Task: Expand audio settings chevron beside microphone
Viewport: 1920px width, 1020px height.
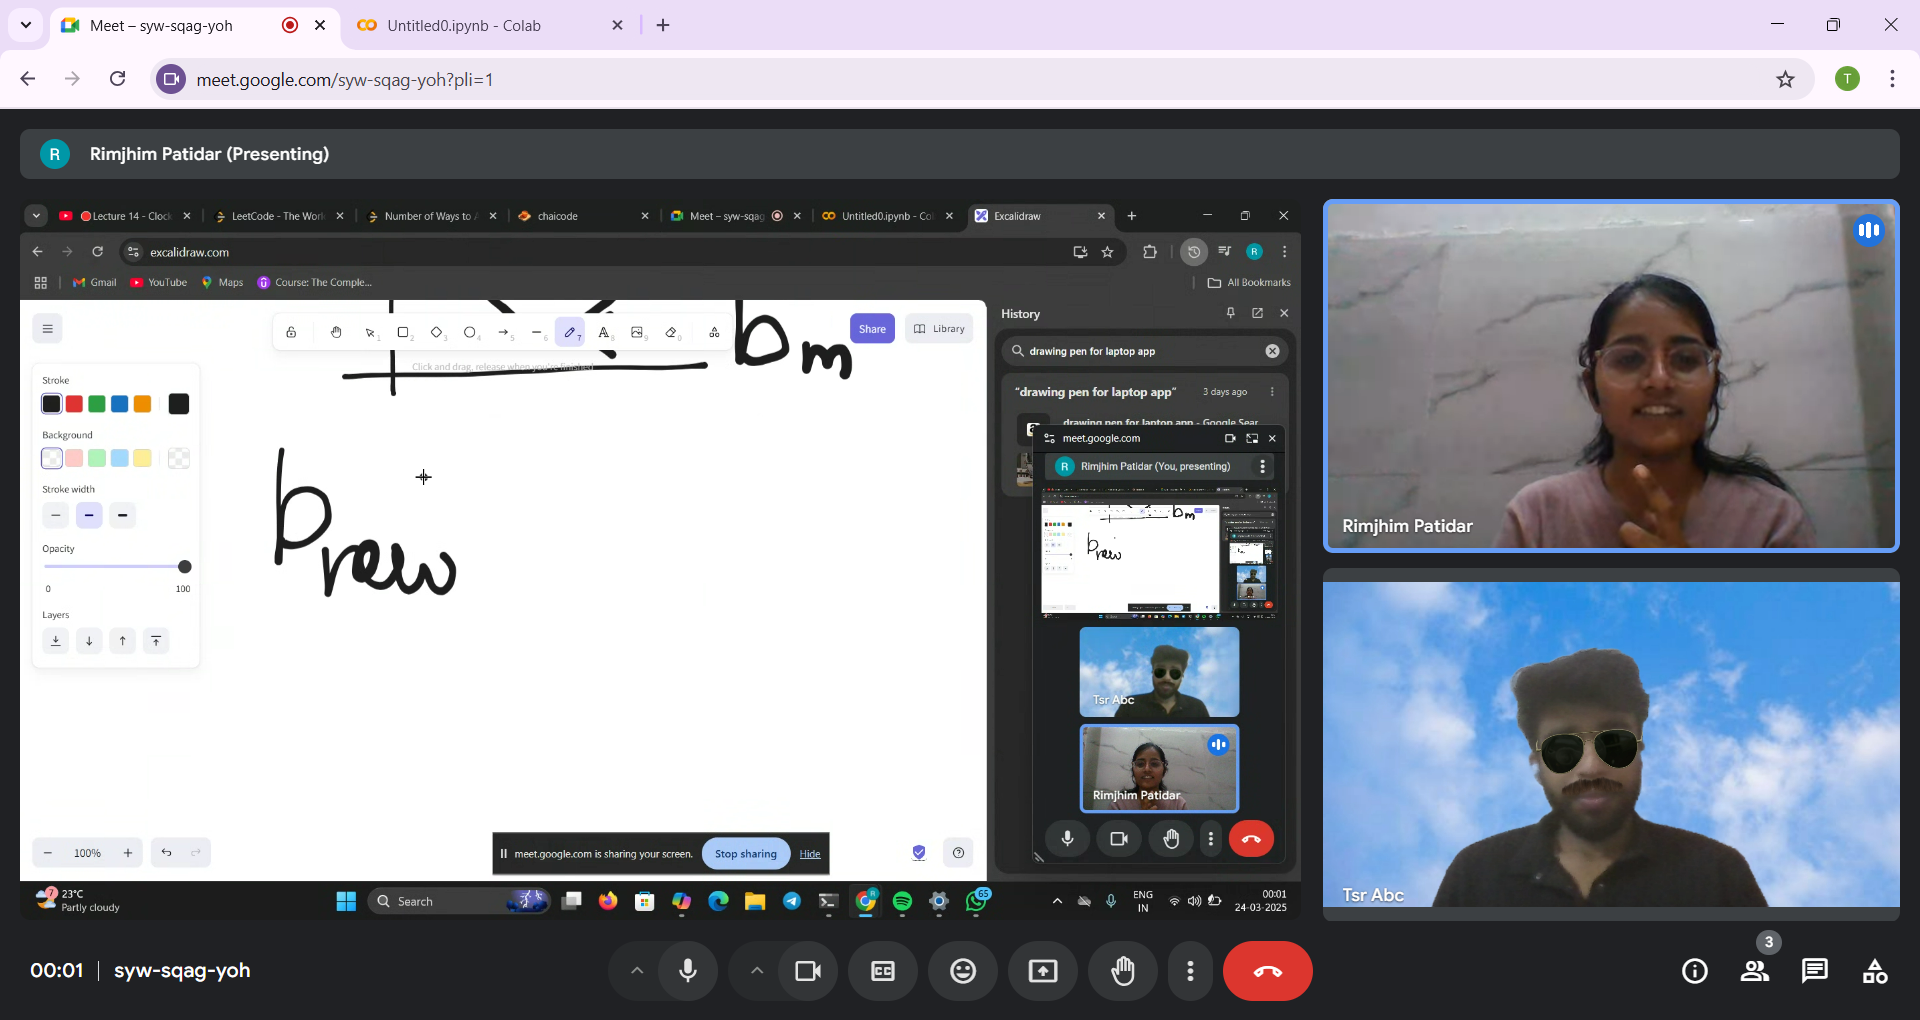Action: coord(636,971)
